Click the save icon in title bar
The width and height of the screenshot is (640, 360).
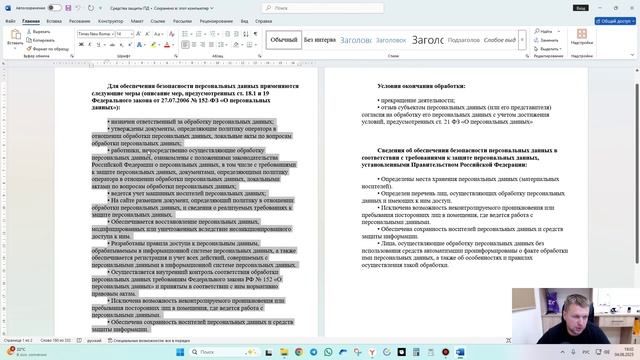click(68, 8)
